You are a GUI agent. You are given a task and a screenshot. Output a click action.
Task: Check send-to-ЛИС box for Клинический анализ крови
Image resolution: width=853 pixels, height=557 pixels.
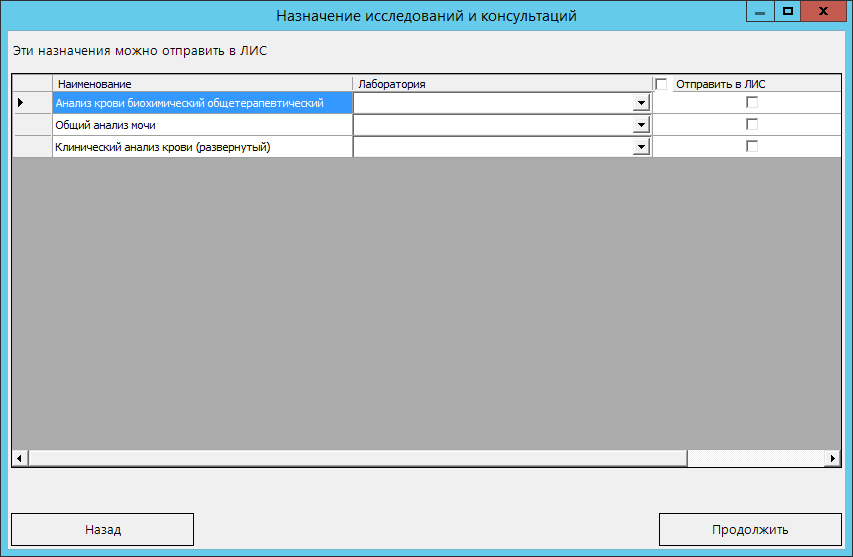coord(752,147)
